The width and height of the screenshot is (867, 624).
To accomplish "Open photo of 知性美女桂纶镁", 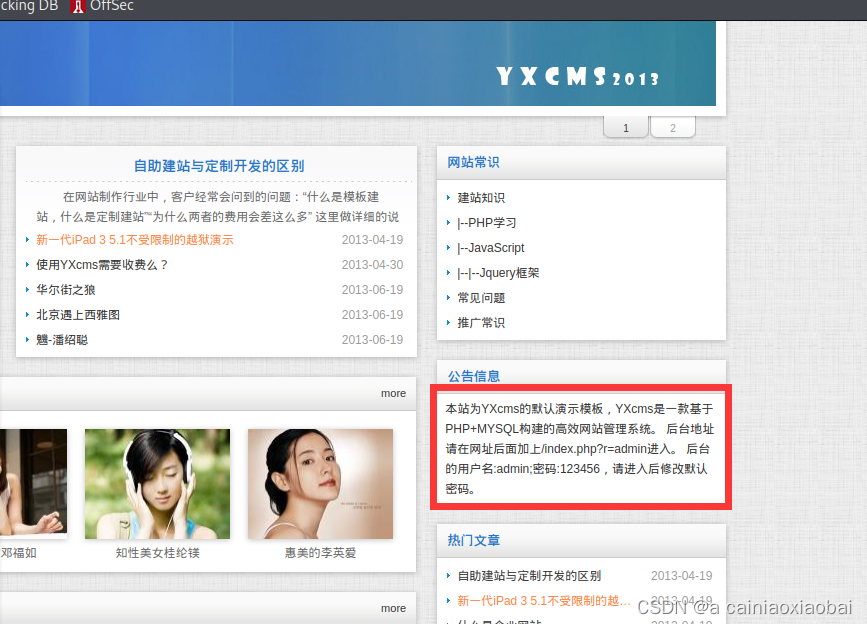I will [157, 484].
